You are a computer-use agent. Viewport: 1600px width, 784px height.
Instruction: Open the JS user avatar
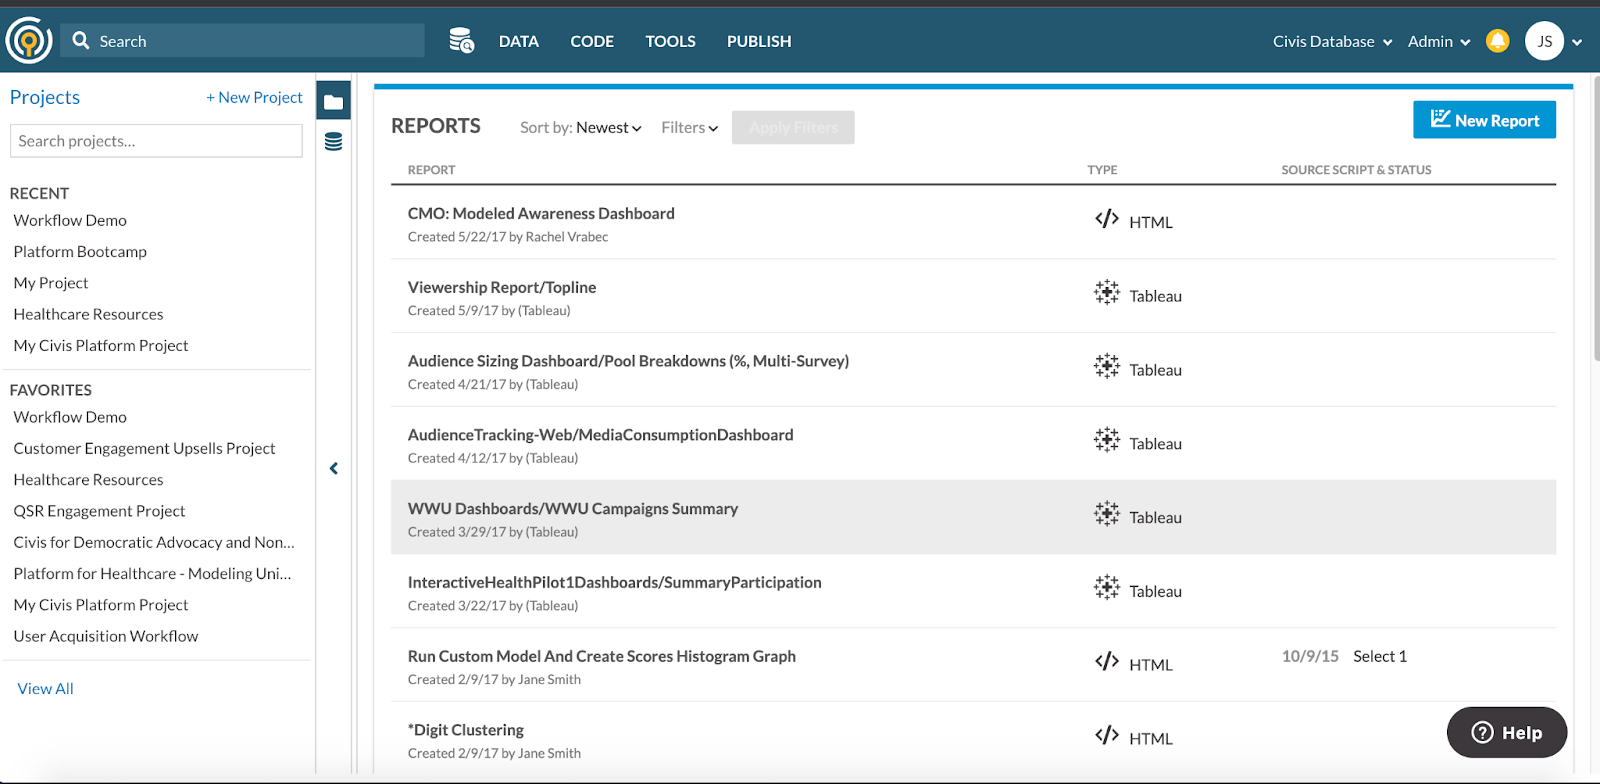(x=1544, y=41)
